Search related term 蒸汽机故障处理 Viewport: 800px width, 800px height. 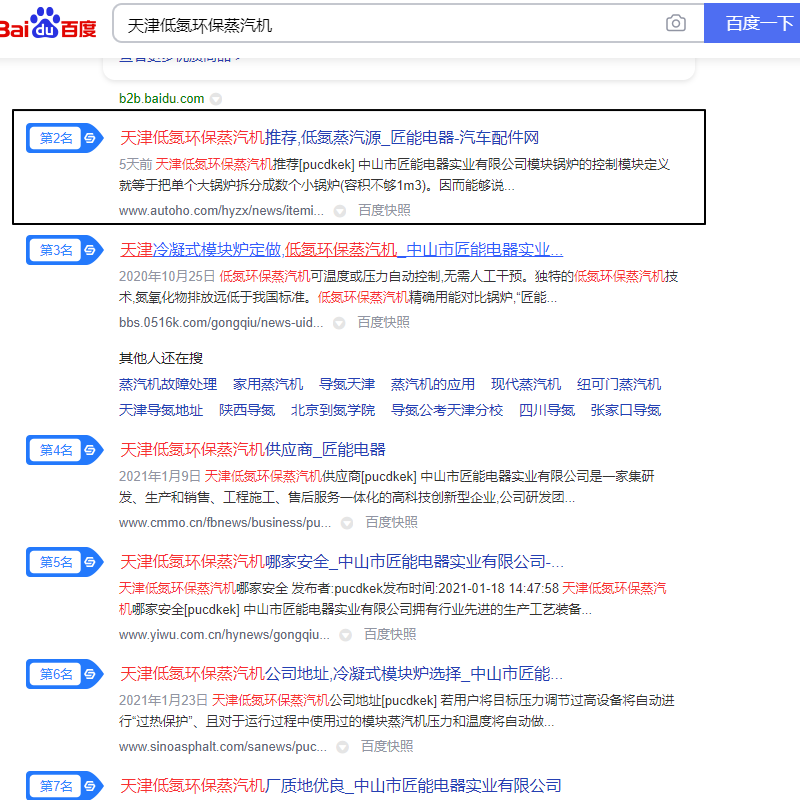point(168,384)
